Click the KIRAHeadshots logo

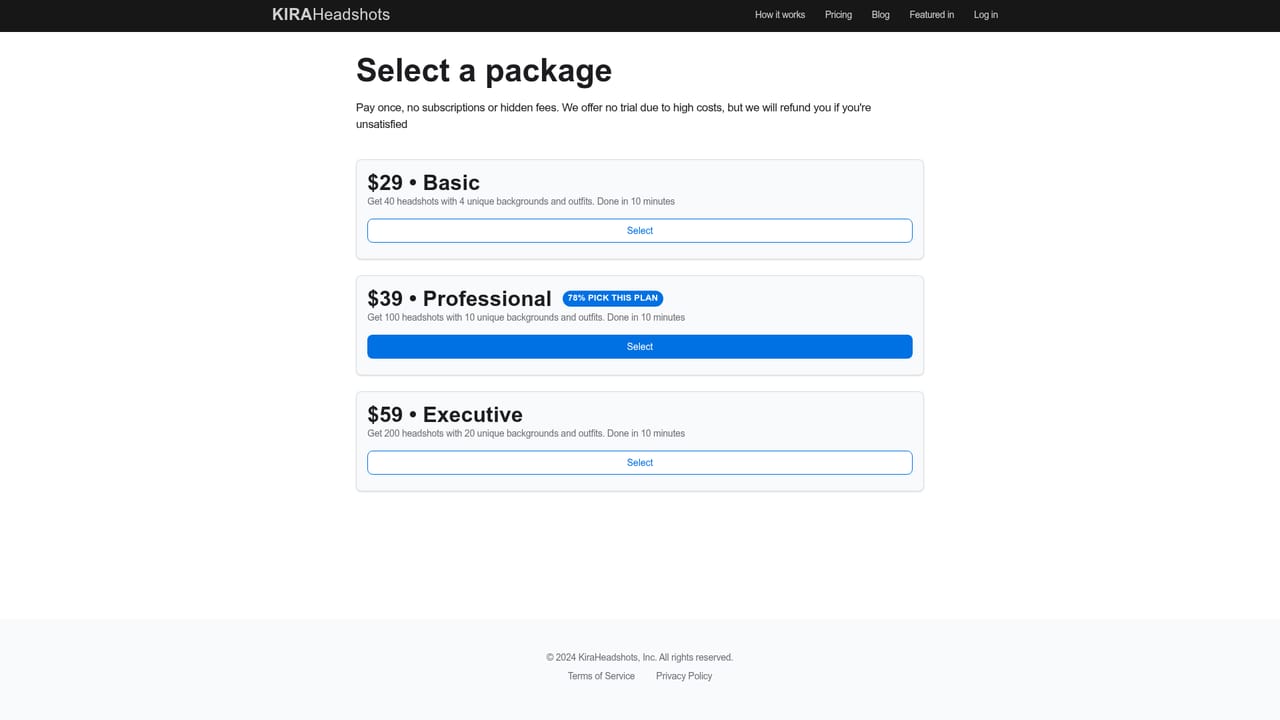[331, 15]
